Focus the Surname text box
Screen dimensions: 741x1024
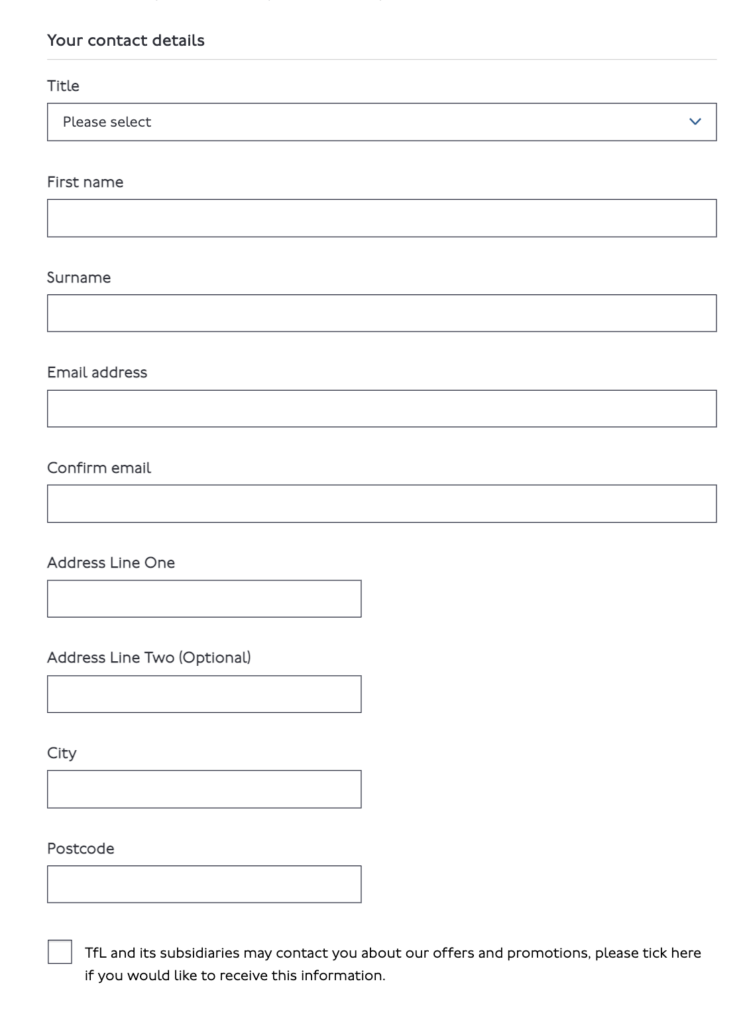pos(381,313)
